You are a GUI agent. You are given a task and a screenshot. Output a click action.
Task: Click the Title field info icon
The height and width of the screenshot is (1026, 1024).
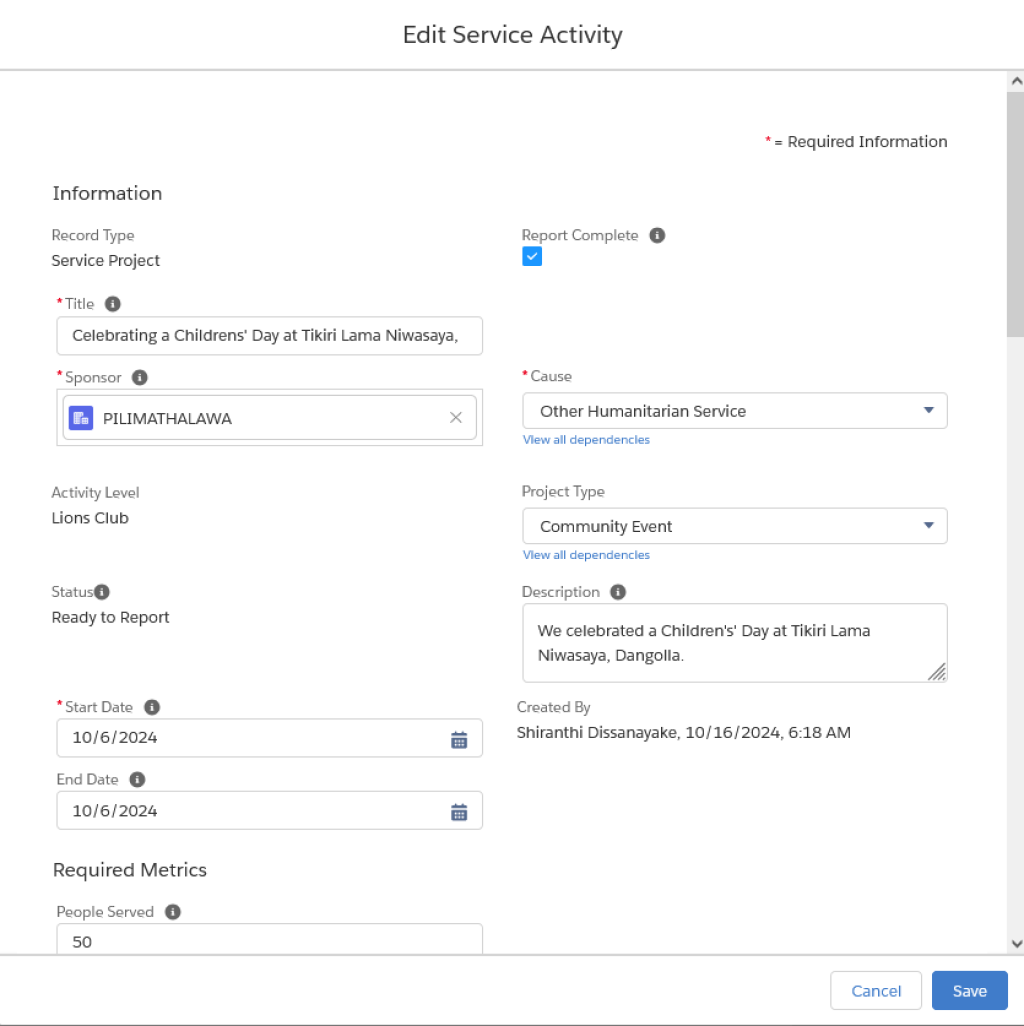tap(113, 304)
